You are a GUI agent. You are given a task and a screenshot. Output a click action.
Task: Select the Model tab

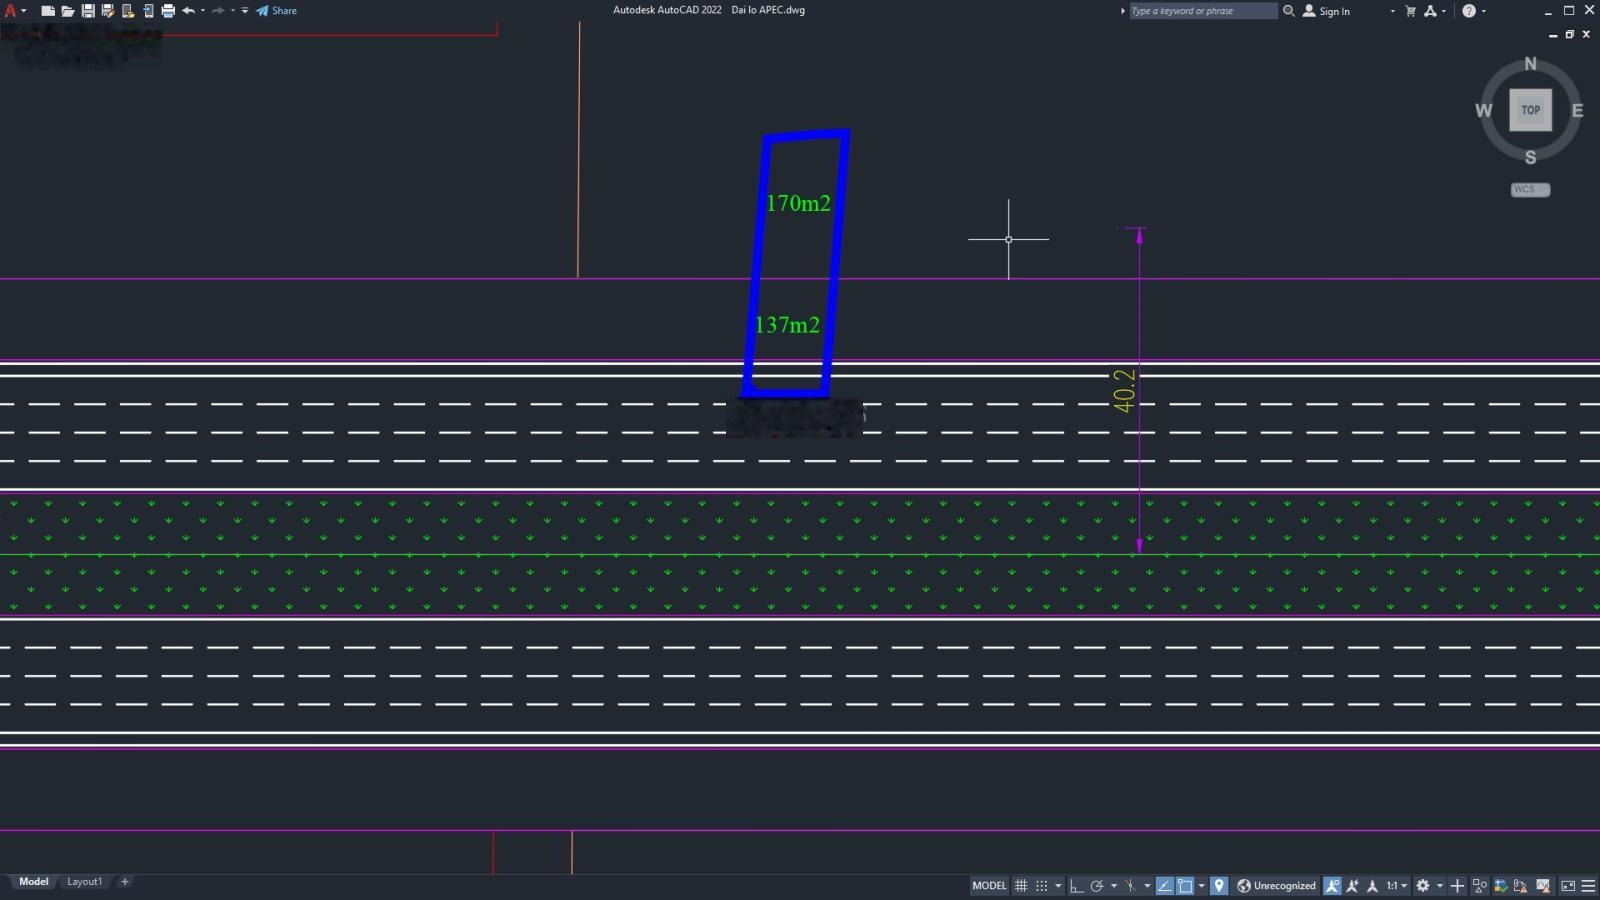tap(33, 882)
